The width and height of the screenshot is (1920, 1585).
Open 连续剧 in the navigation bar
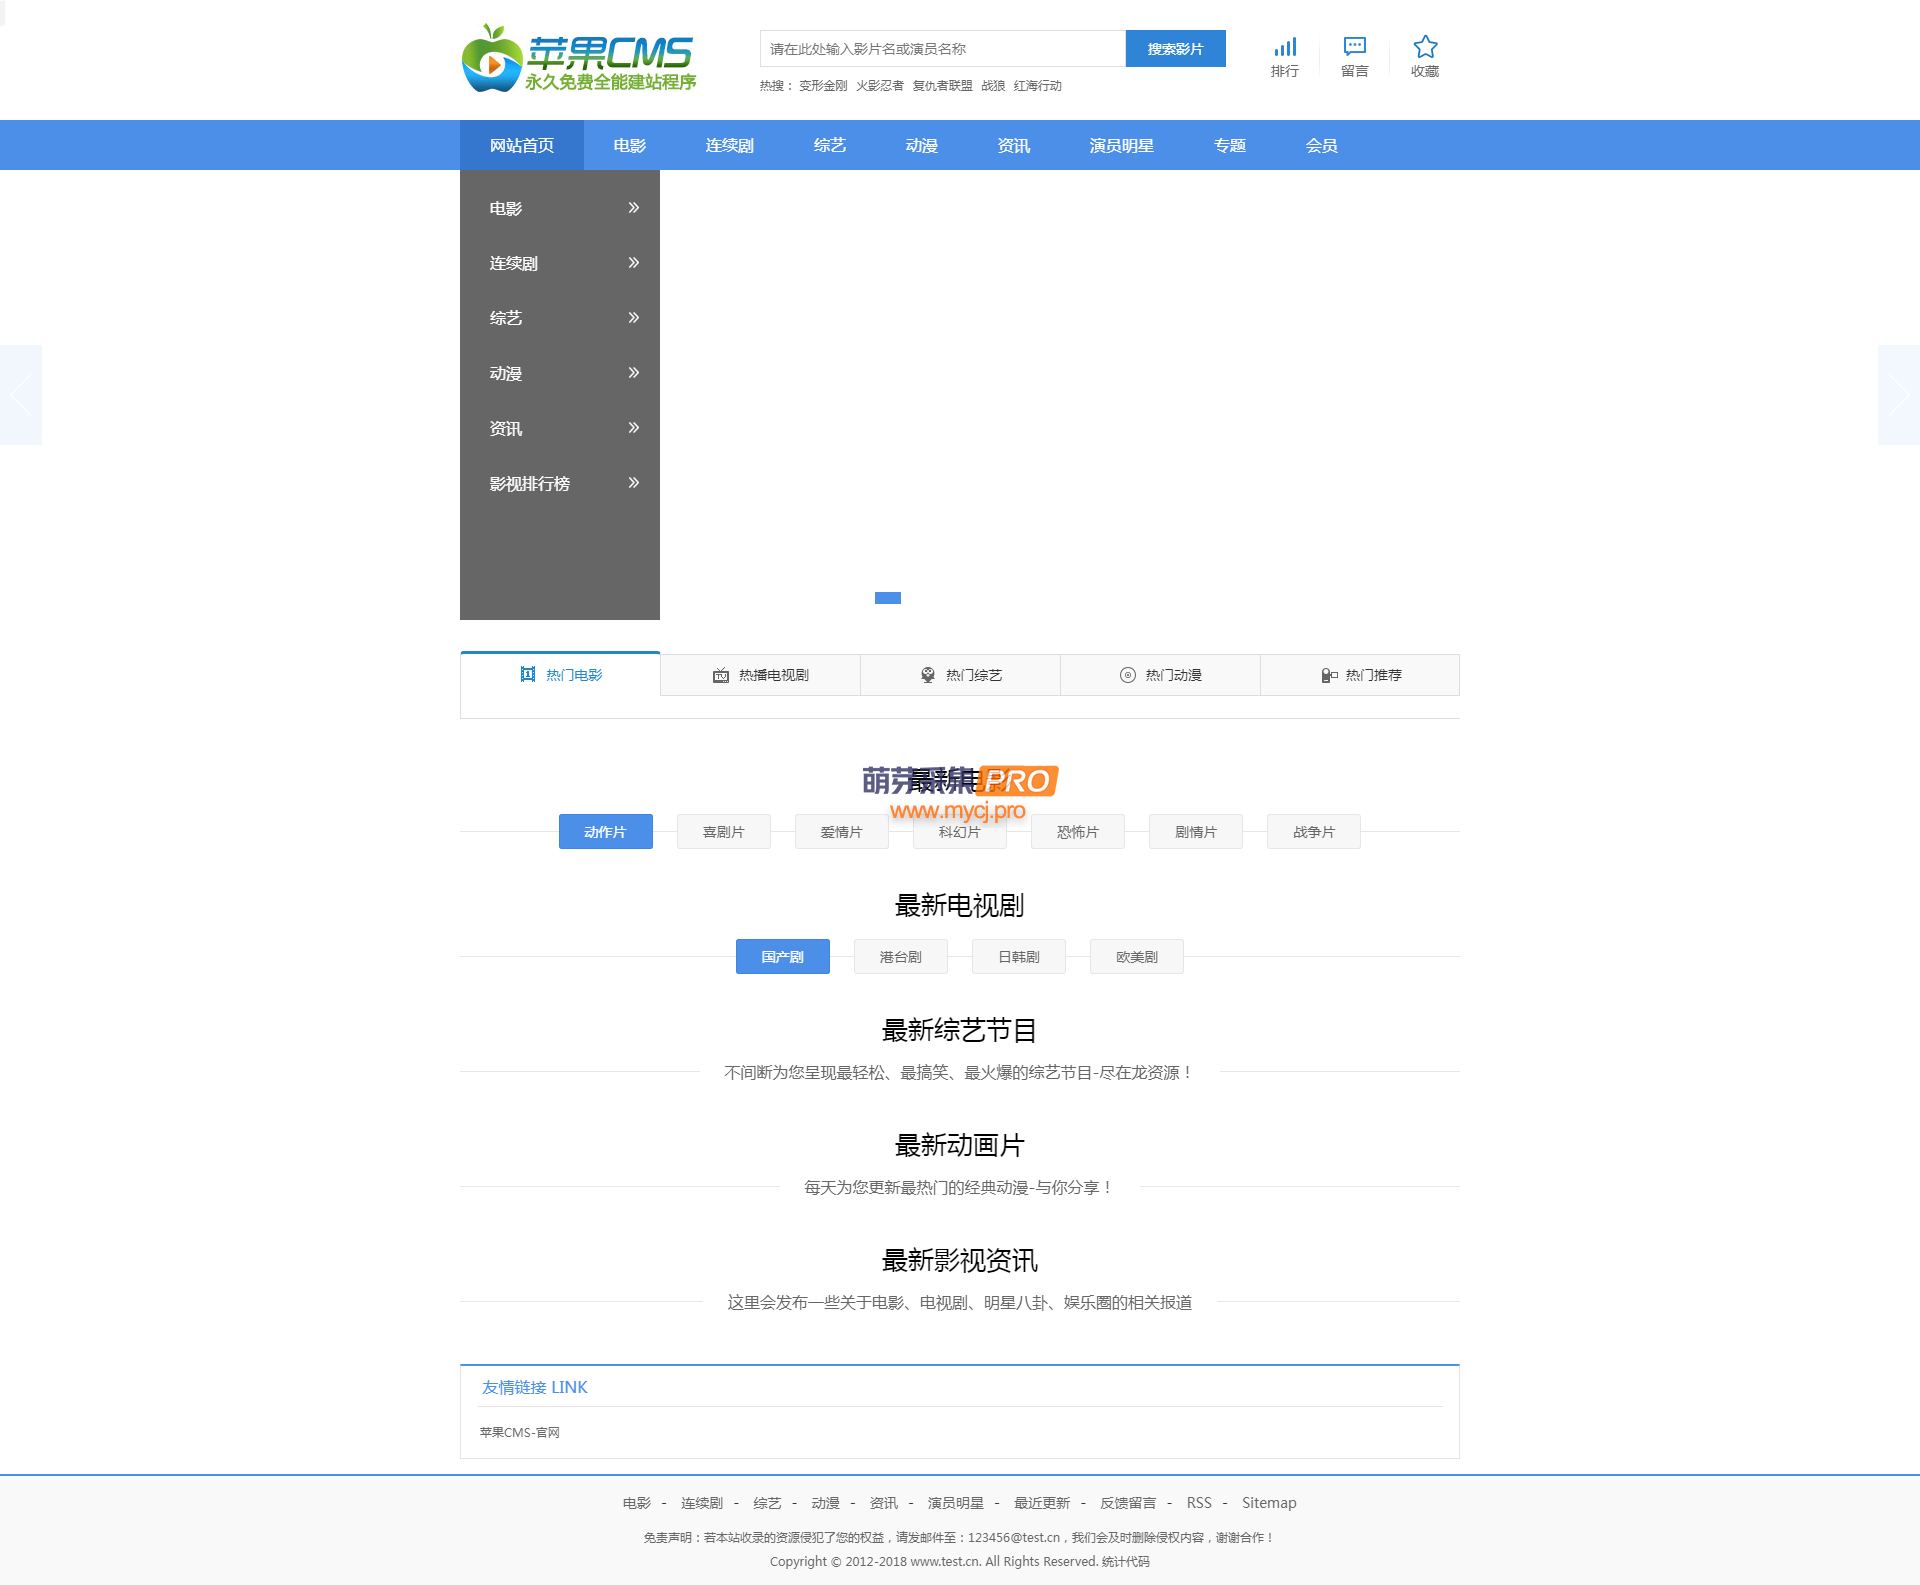[730, 145]
